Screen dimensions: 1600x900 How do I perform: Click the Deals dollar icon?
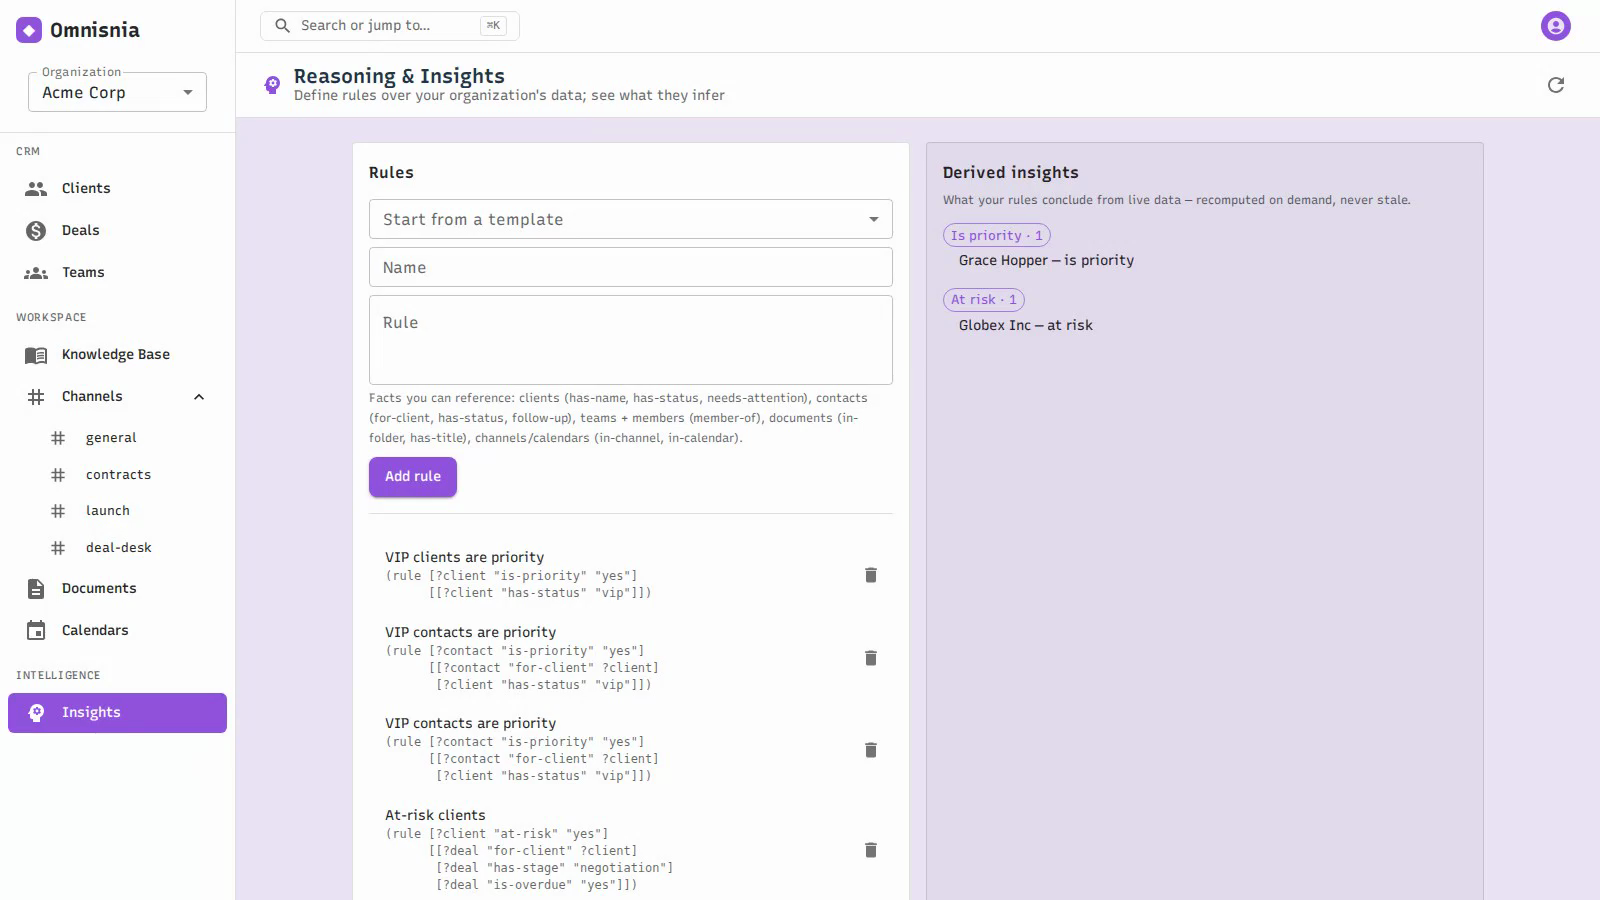pyautogui.click(x=36, y=231)
